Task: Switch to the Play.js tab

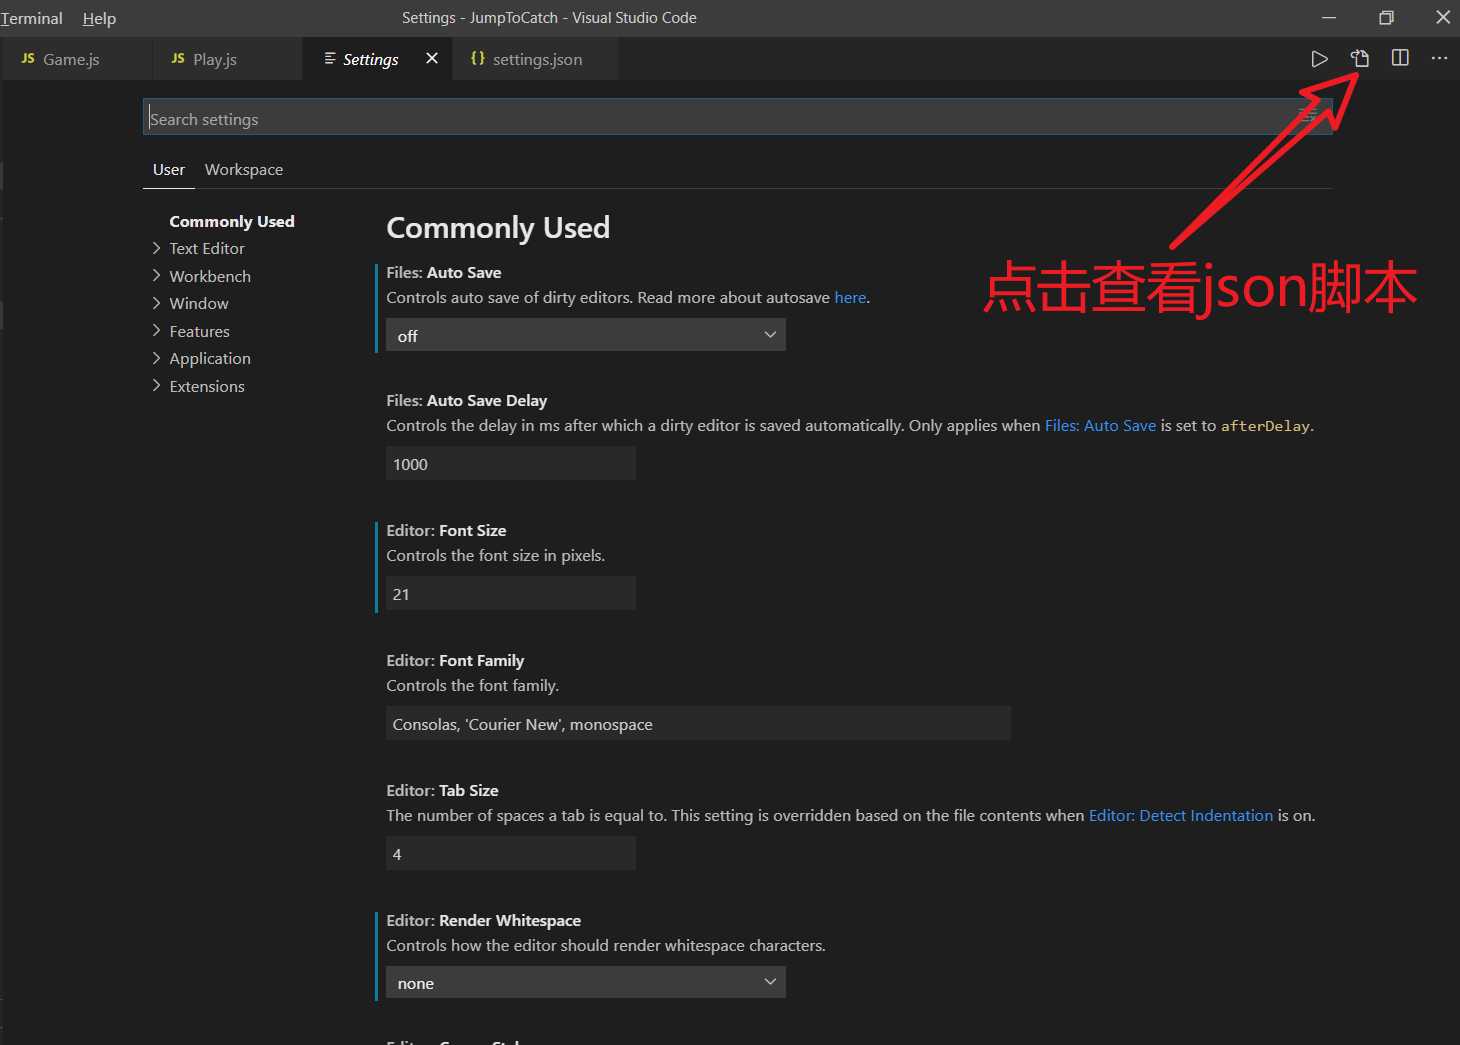Action: point(227,59)
